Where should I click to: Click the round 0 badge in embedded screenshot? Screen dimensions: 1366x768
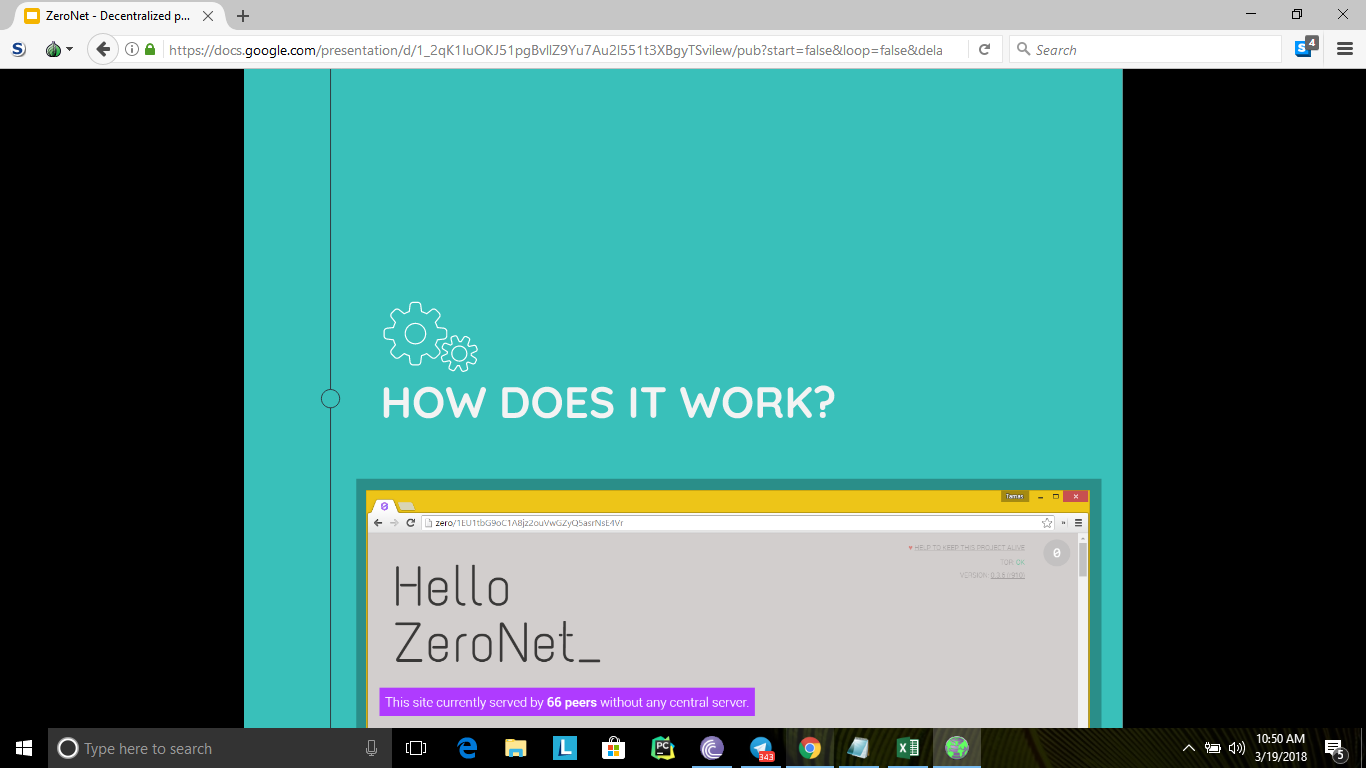(1056, 553)
